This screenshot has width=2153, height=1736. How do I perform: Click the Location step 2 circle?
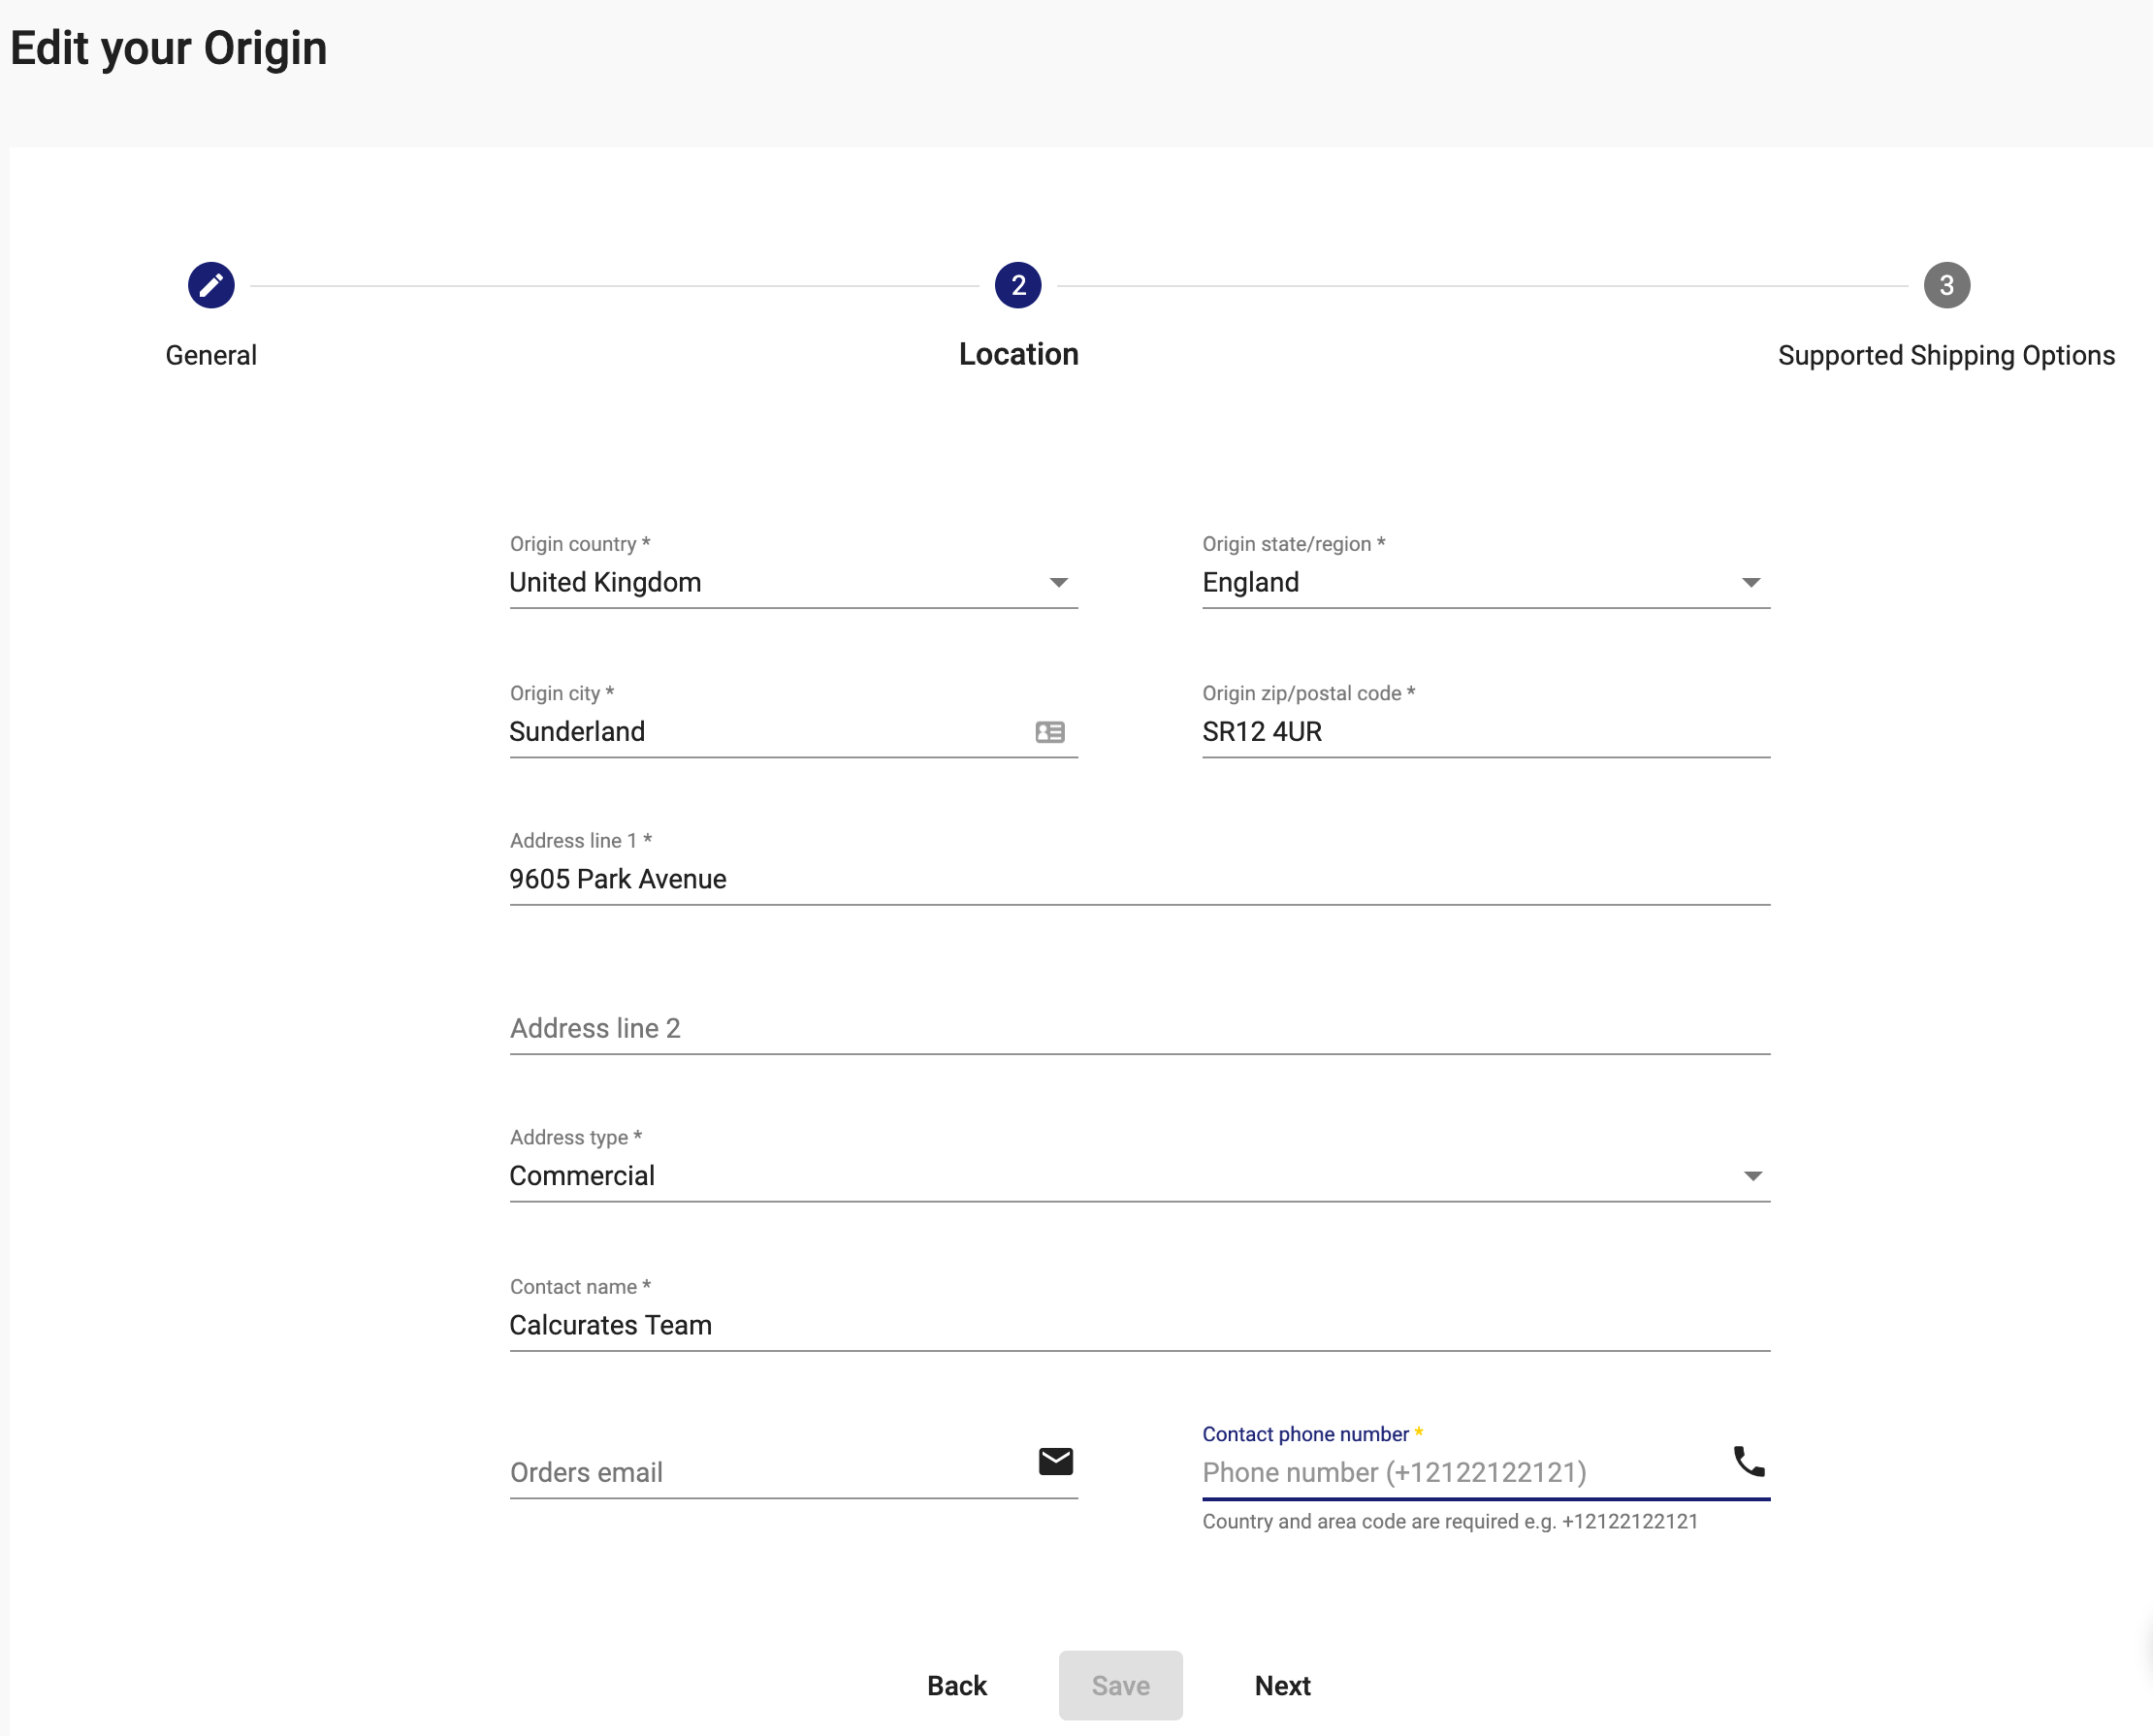point(1018,286)
